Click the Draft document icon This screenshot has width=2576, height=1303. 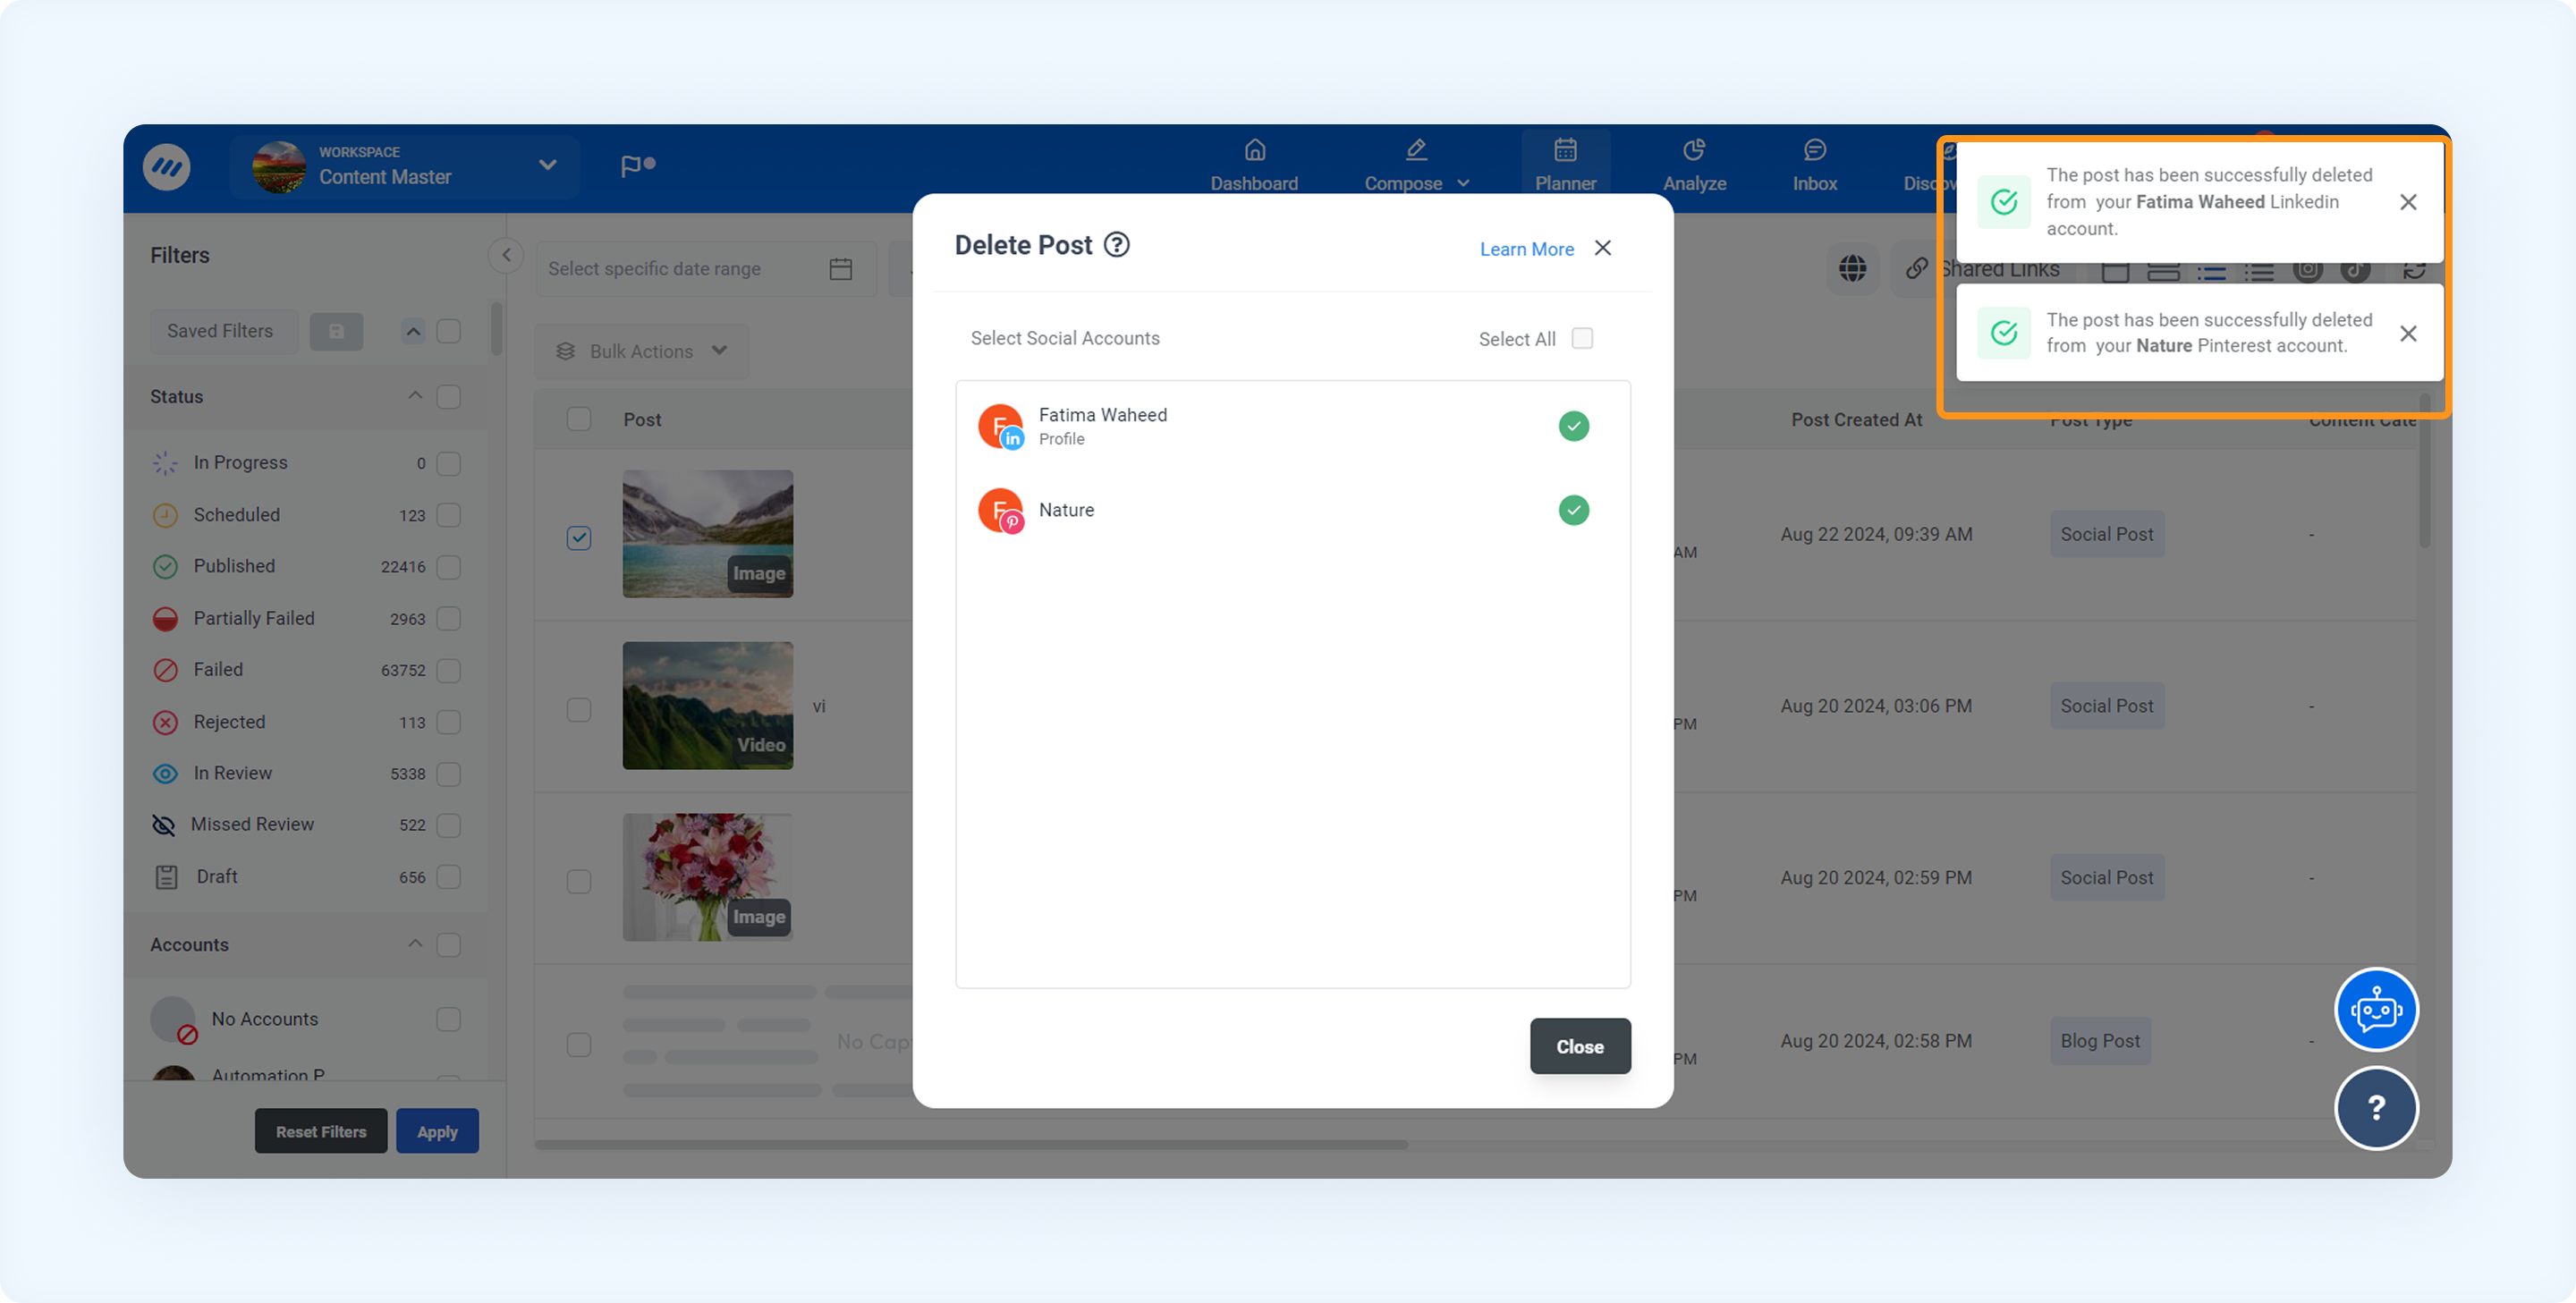[x=166, y=877]
